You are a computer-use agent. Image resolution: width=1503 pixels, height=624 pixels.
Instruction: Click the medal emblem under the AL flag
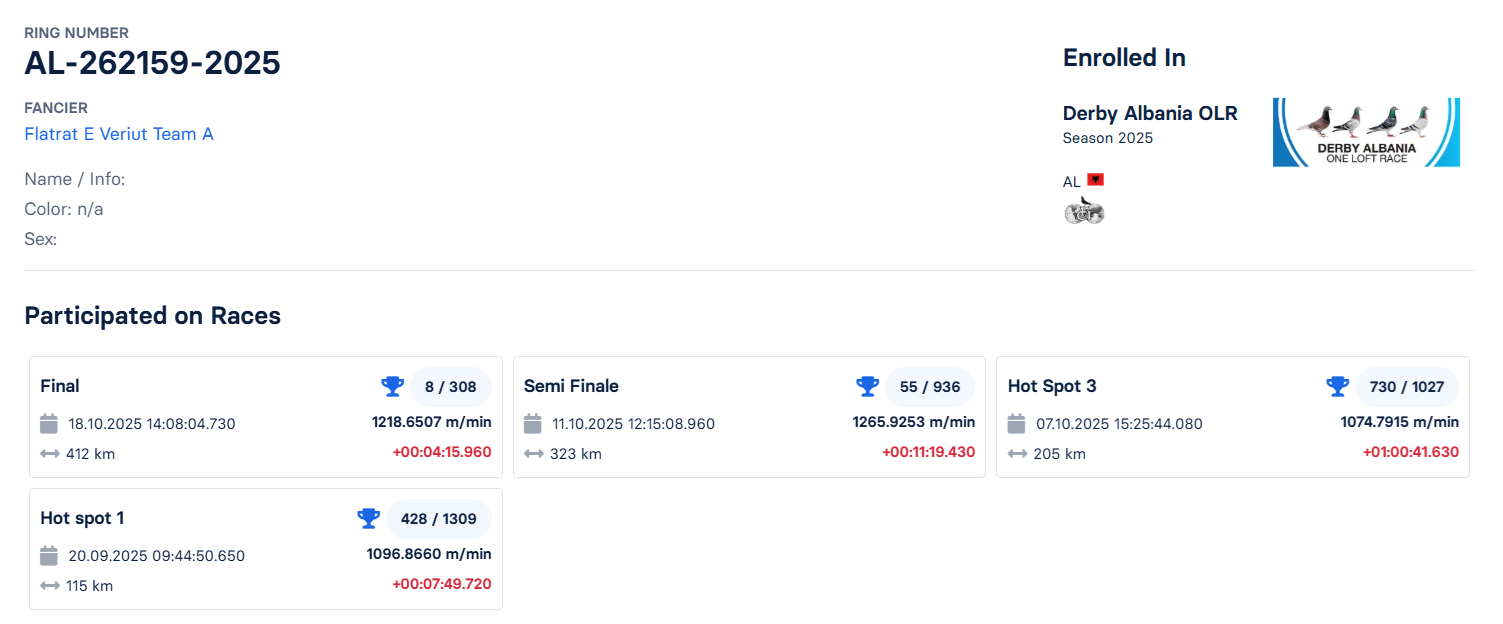(1083, 210)
